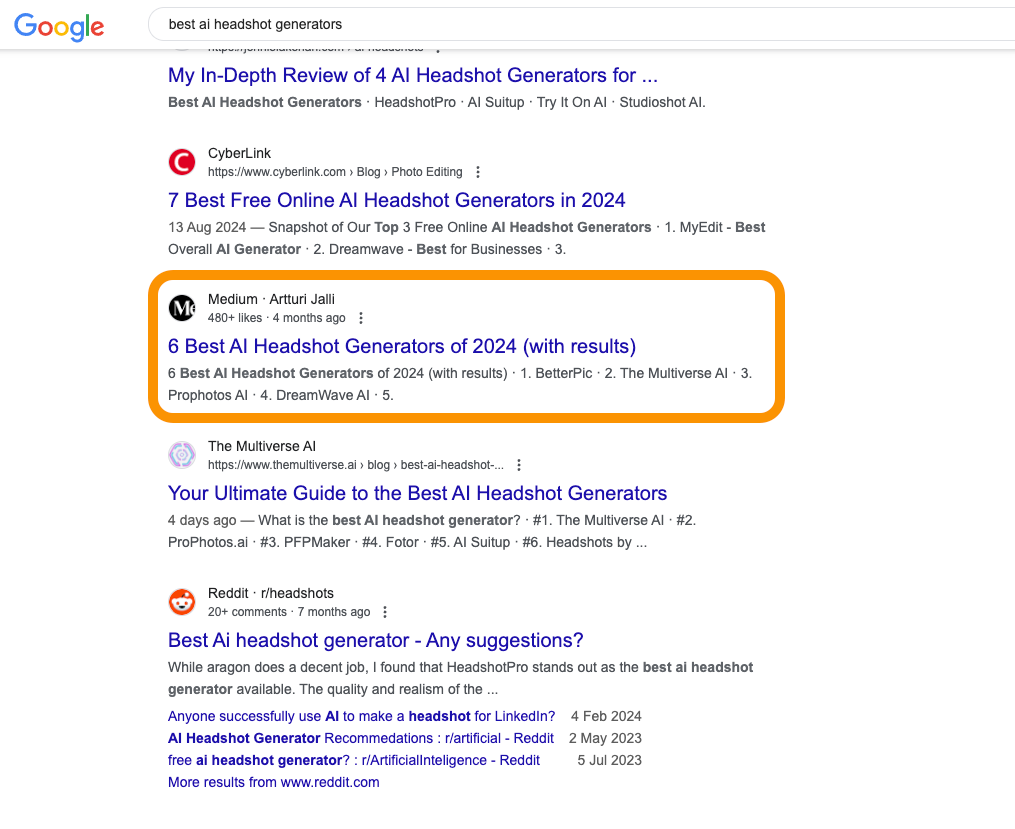Click the cyberlink.com Blog Photo Editing URL
This screenshot has height=829, width=1015.
point(335,172)
